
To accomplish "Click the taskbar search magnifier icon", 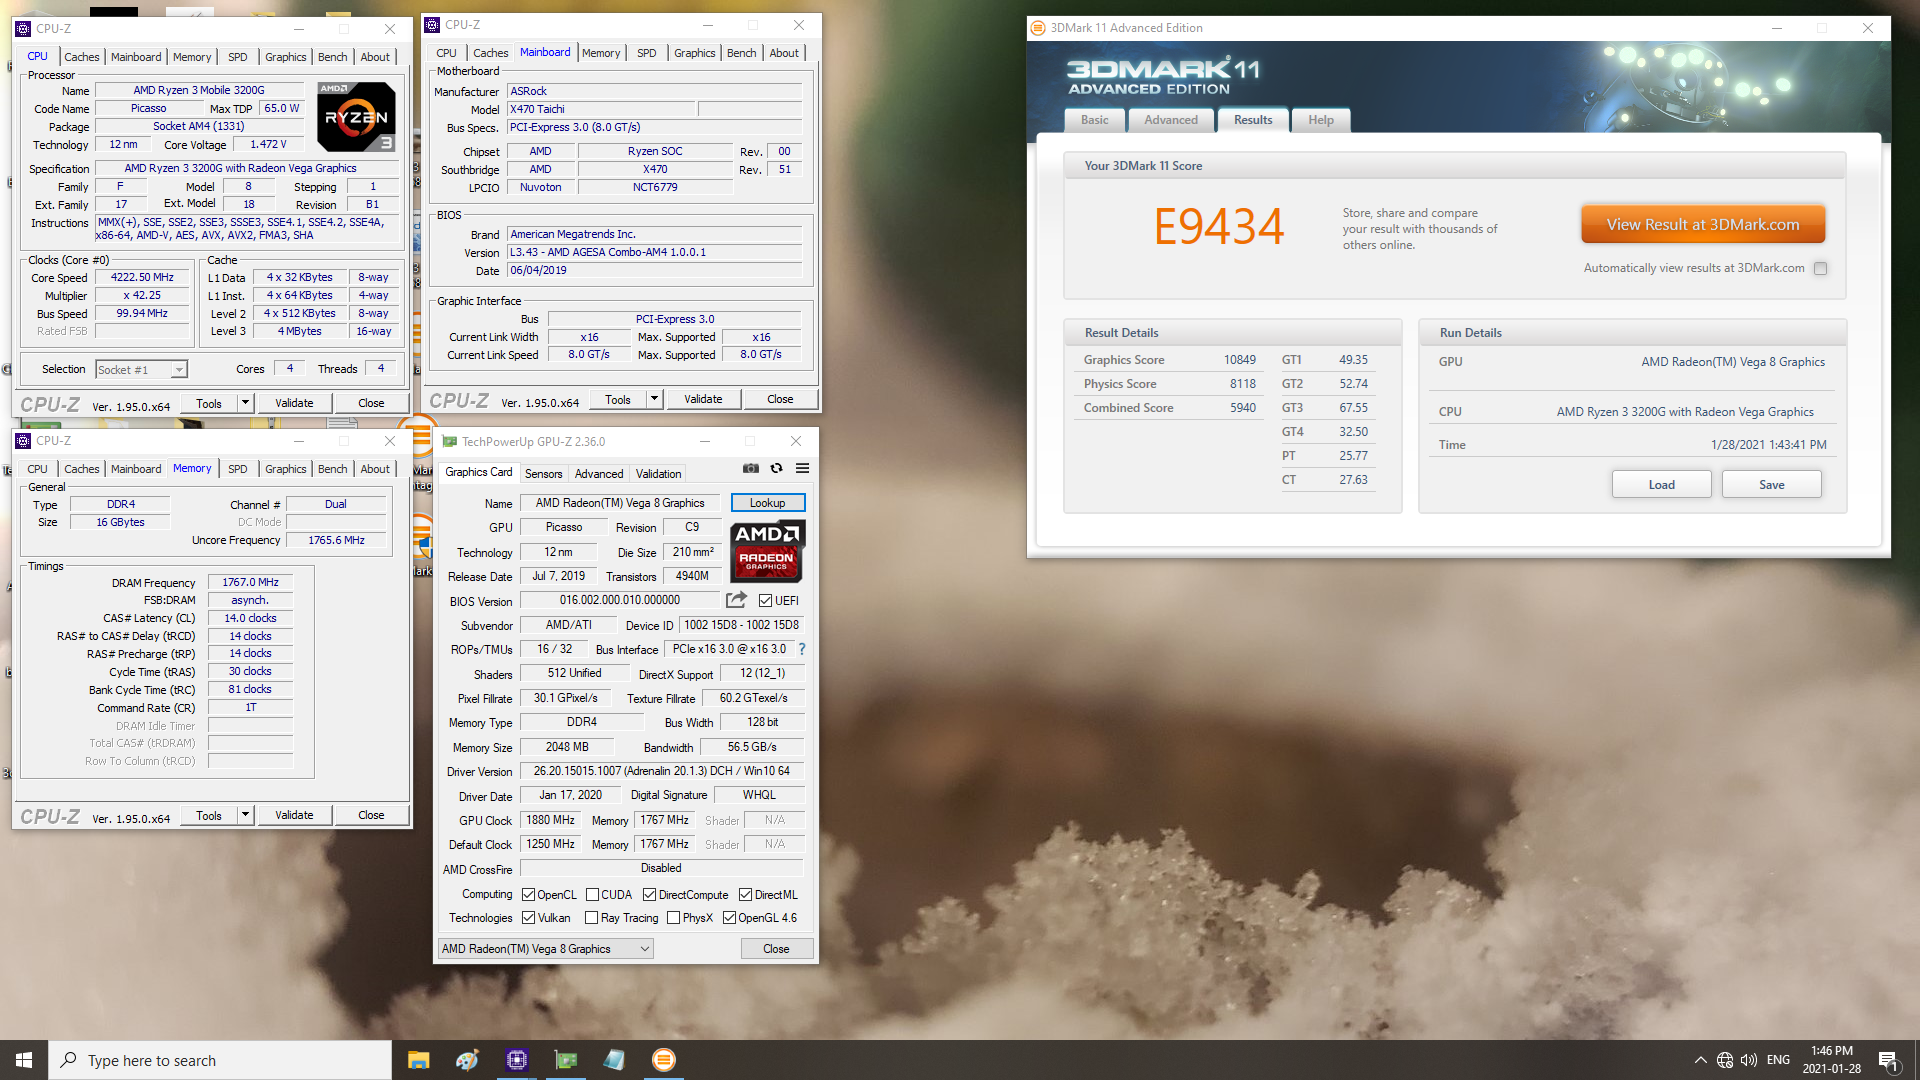I will click(x=68, y=1060).
